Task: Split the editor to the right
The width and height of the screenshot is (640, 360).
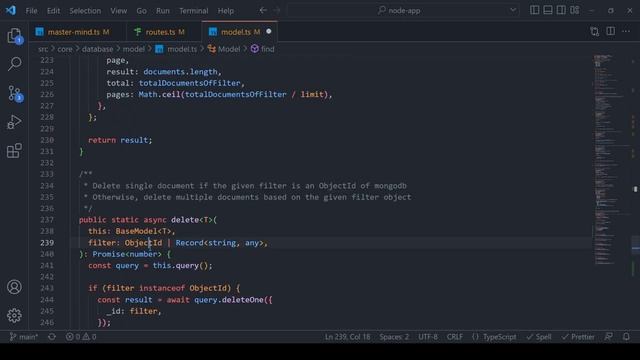Action: (611, 31)
